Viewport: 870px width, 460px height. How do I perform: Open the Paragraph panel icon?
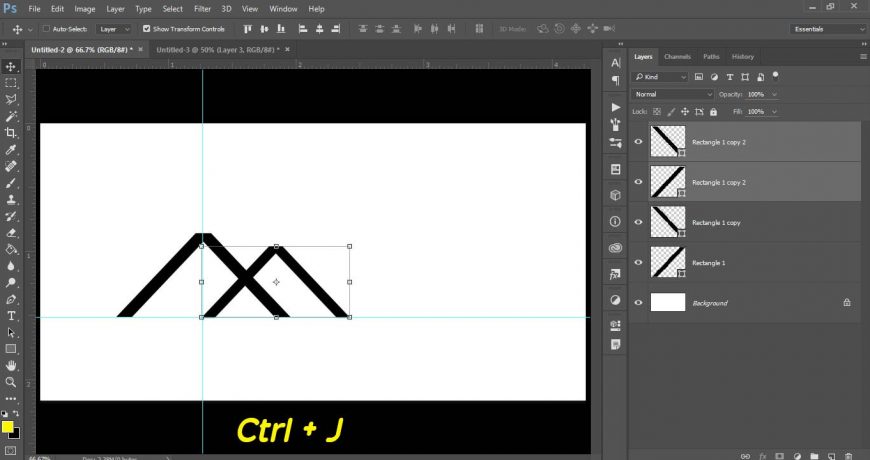[615, 80]
